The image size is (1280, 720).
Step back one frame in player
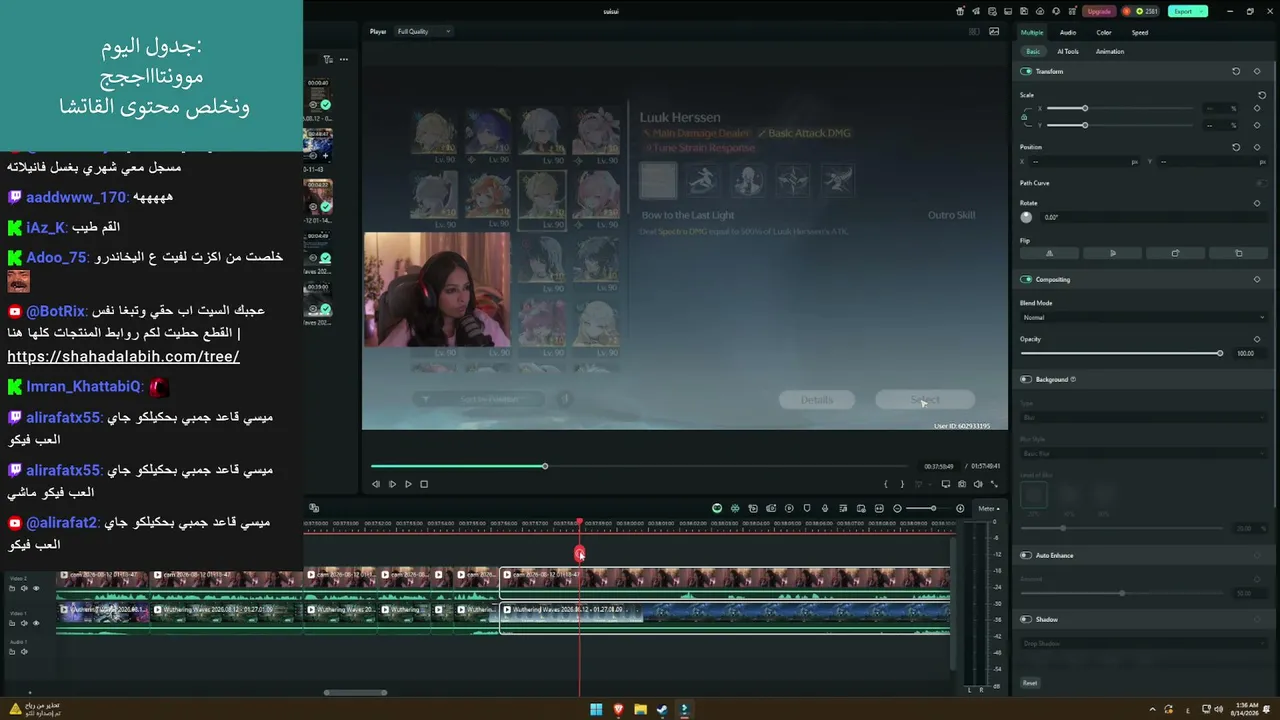tap(376, 484)
